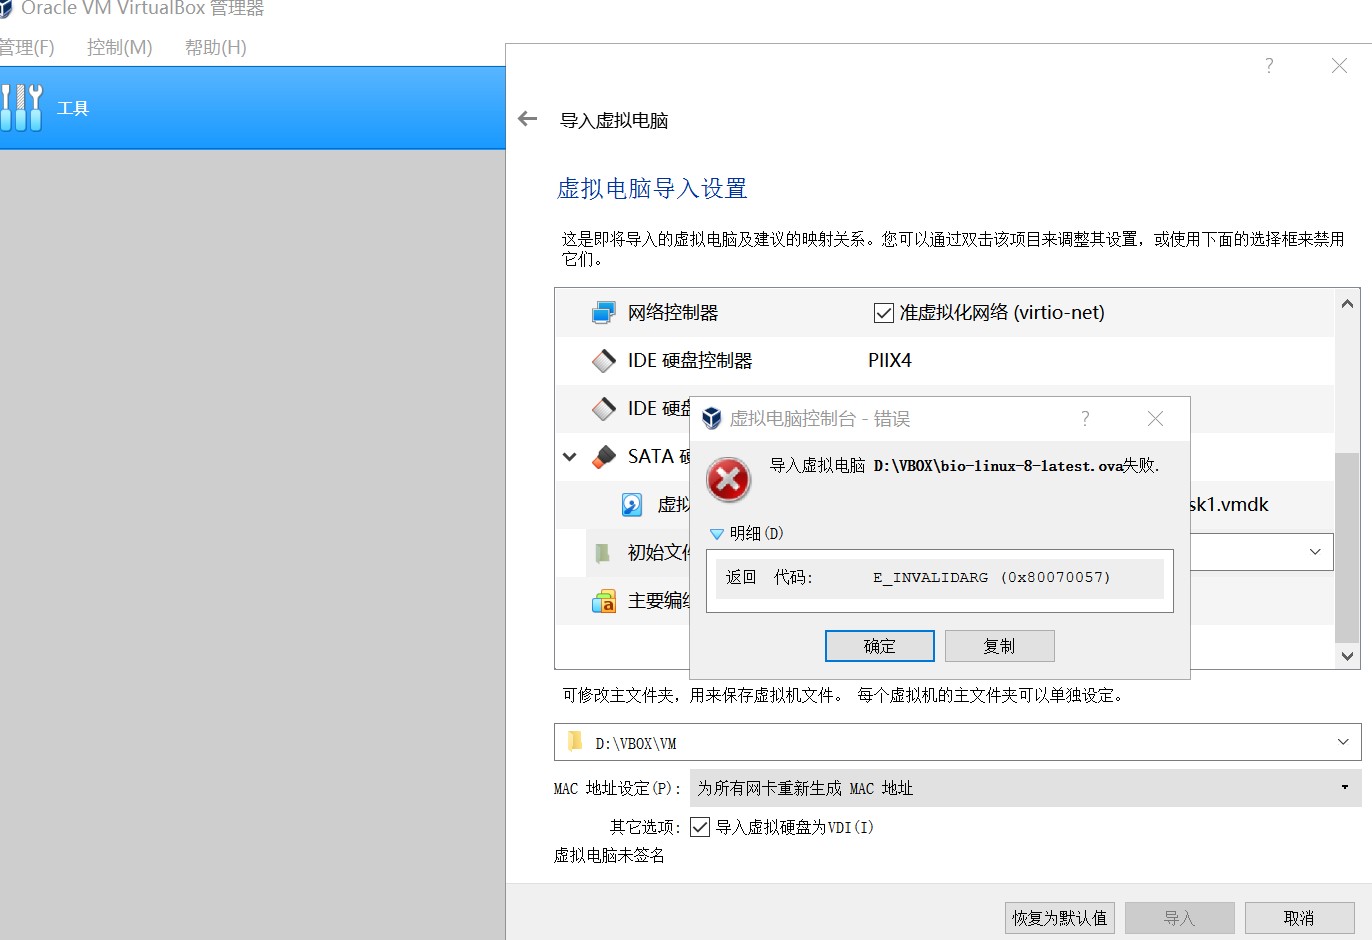
Task: Open the 初始文件夹 path dropdown in the list
Action: (x=1315, y=552)
